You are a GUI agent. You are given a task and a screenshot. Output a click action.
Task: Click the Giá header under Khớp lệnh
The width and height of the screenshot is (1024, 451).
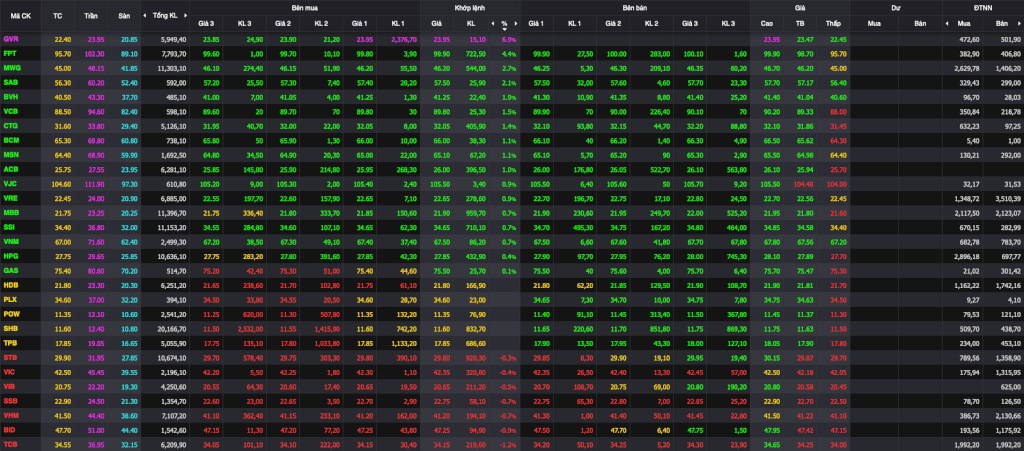[x=436, y=23]
